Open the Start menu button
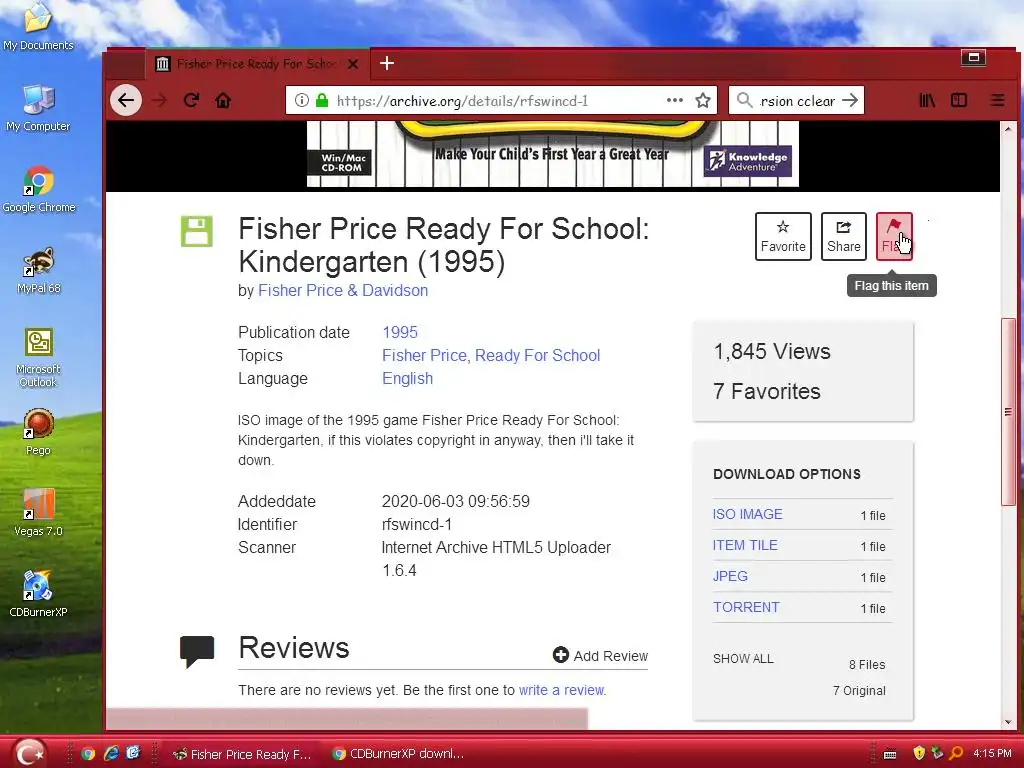The height and width of the screenshot is (768, 1024). pos(30,752)
